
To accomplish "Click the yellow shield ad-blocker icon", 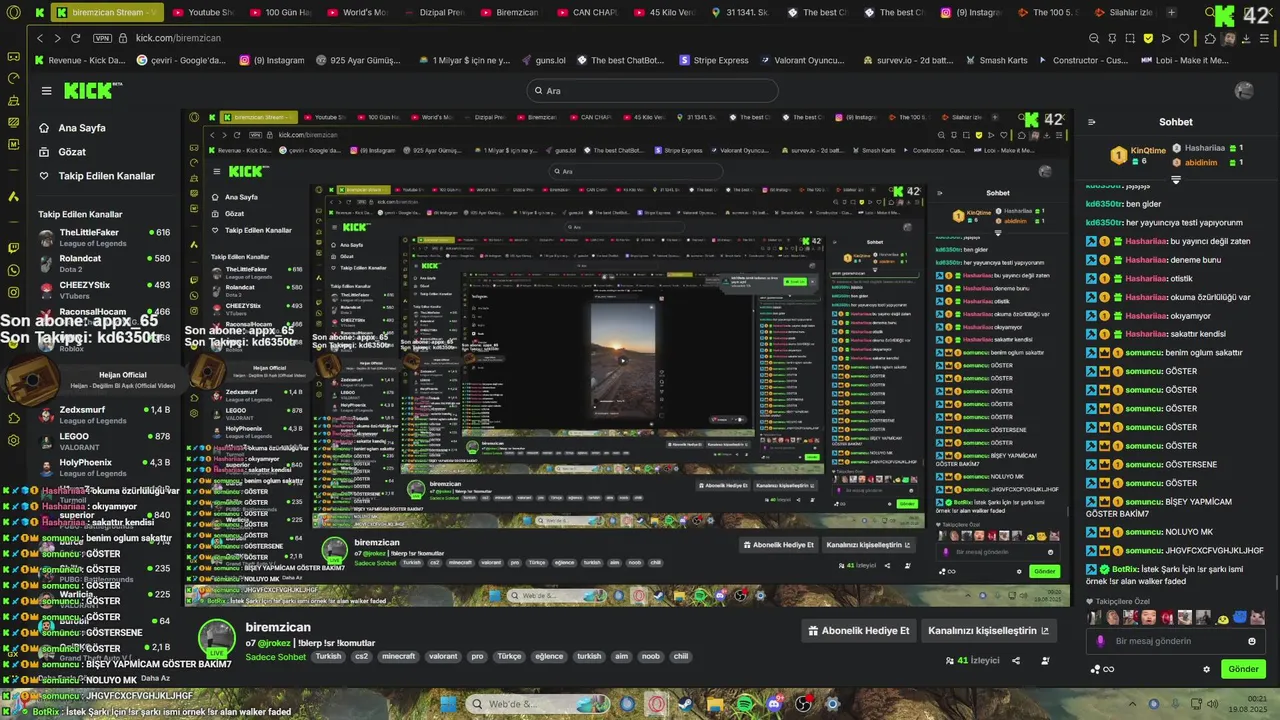I will [x=1148, y=38].
